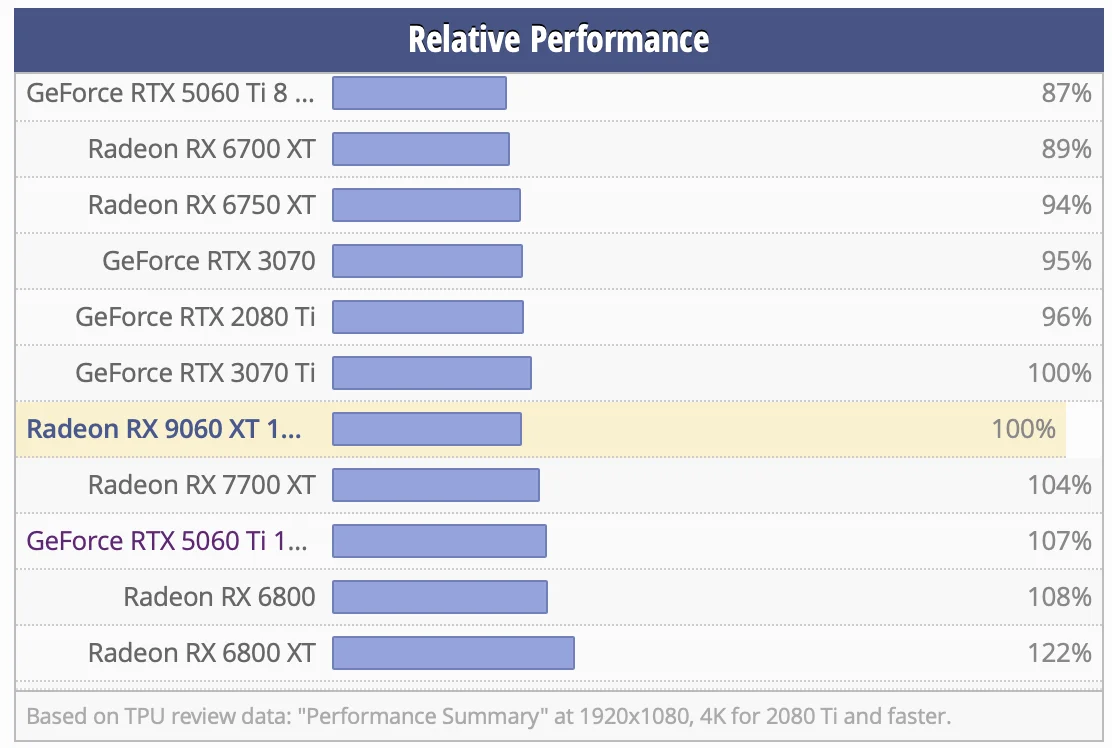The height and width of the screenshot is (748, 1112).
Task: Click the 87% performance value
Action: 1066,93
